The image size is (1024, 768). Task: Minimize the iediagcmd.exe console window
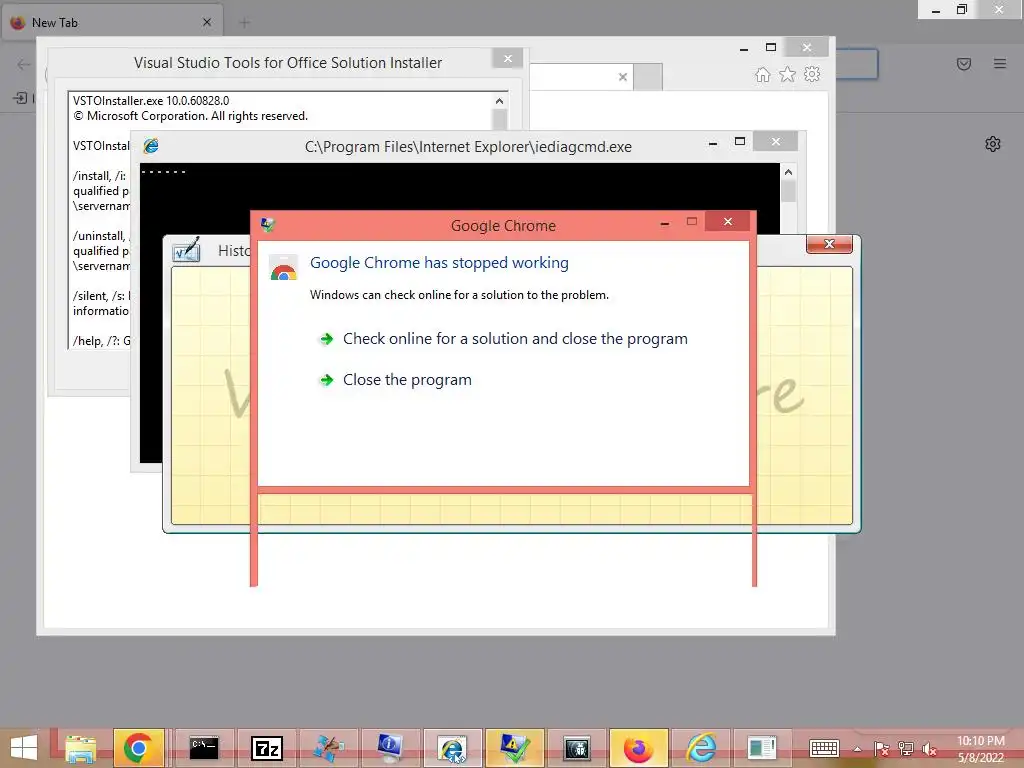coord(713,142)
